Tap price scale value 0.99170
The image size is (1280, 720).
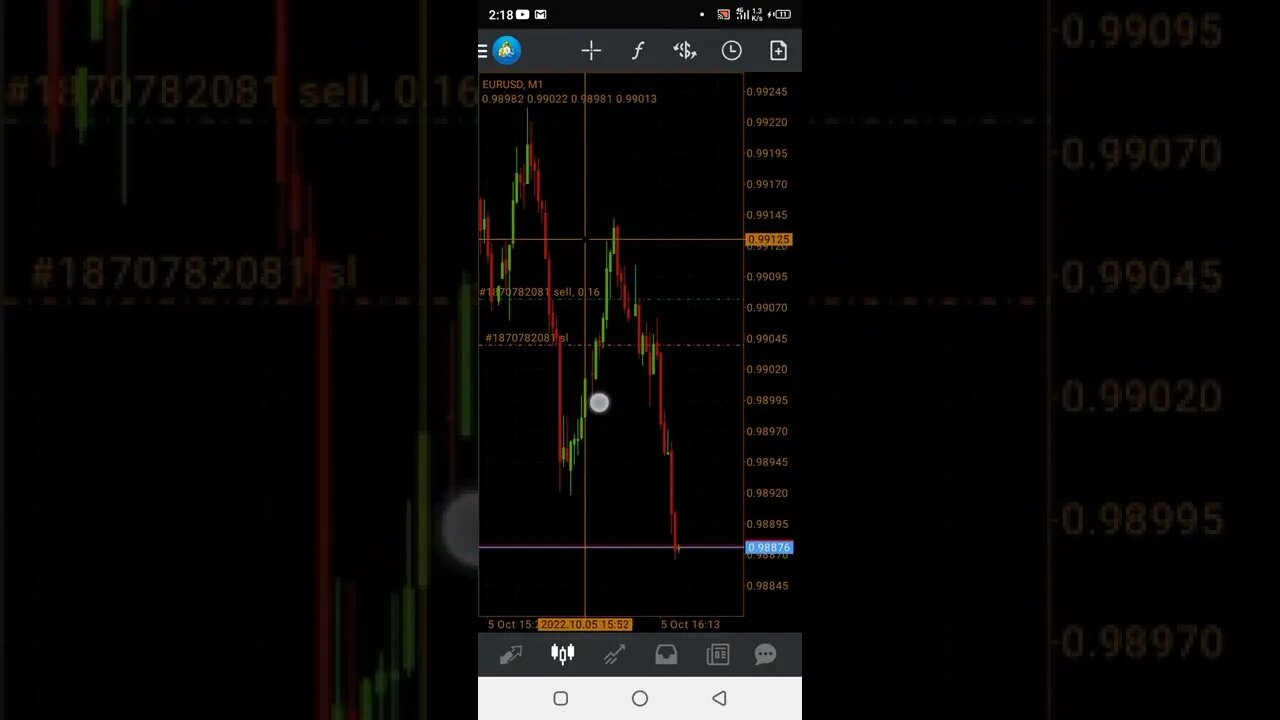[767, 185]
